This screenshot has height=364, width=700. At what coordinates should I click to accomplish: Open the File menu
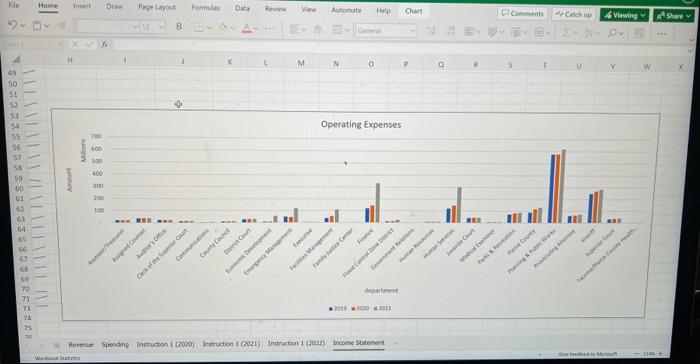14,5
